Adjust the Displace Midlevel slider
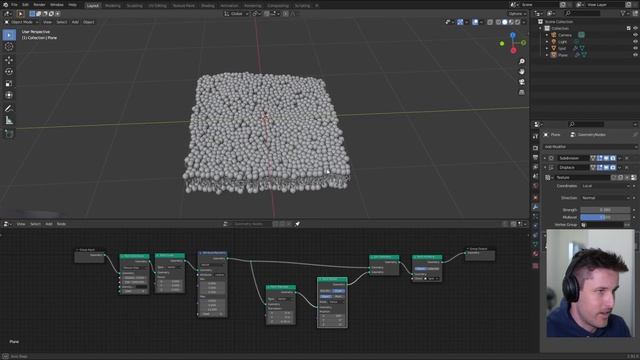640x360 pixels. 605,217
